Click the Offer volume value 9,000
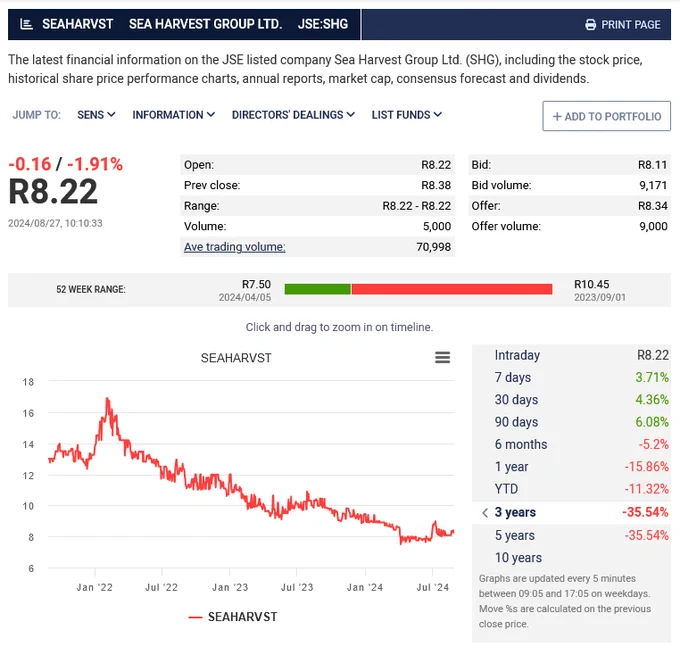Screen dimensions: 680x655 [653, 226]
